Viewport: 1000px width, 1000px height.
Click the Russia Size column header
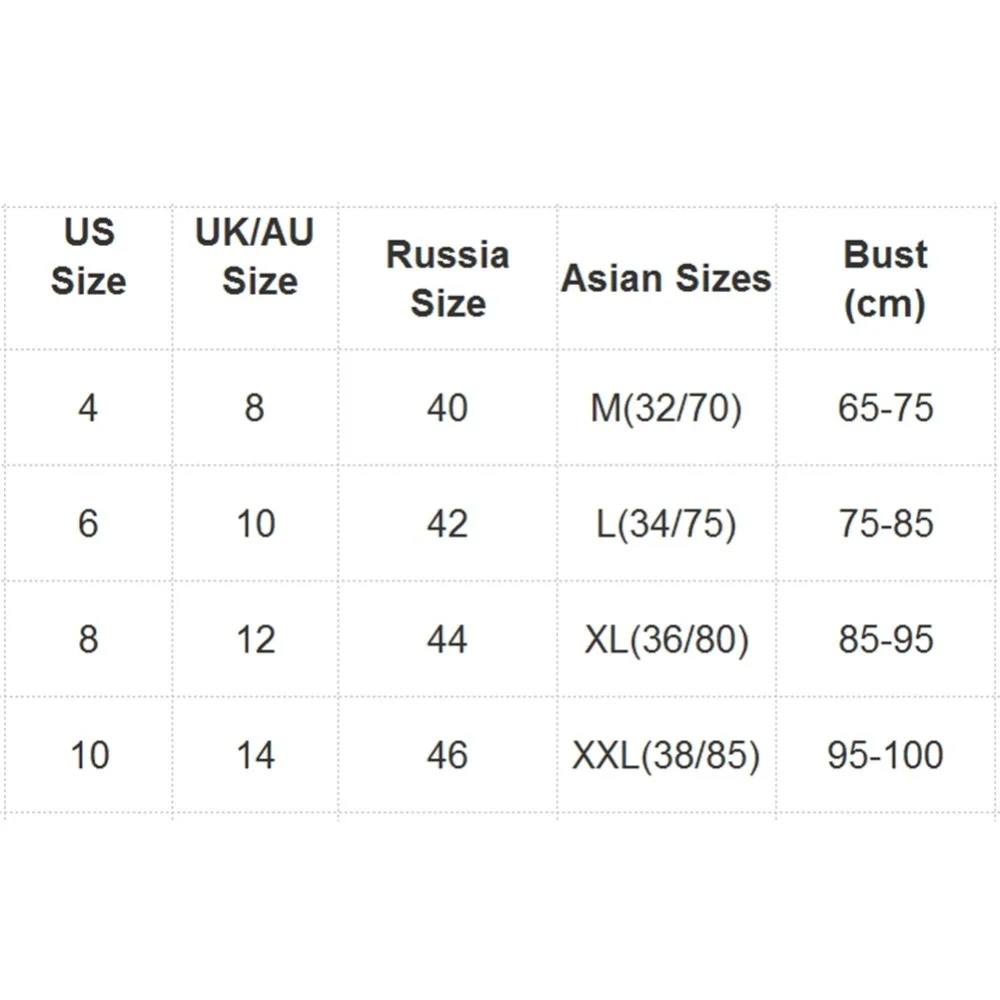(x=448, y=279)
